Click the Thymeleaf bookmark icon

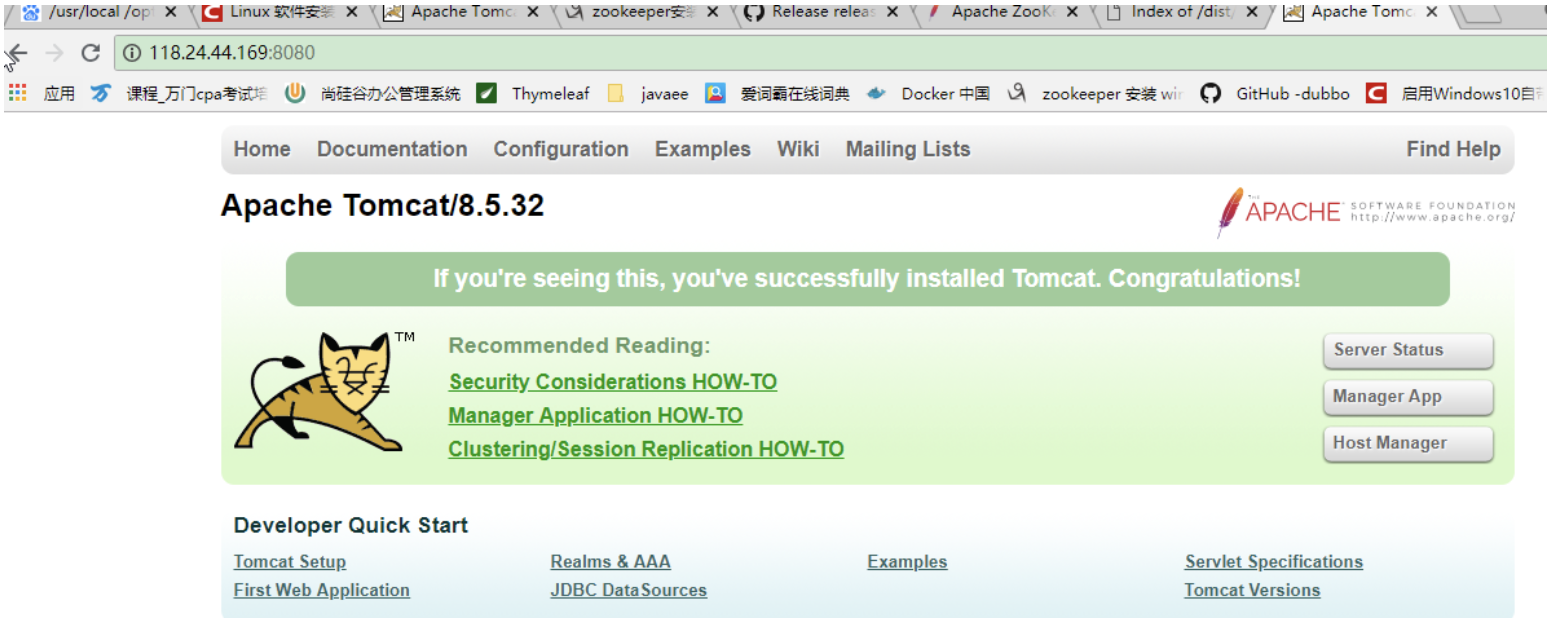point(486,94)
